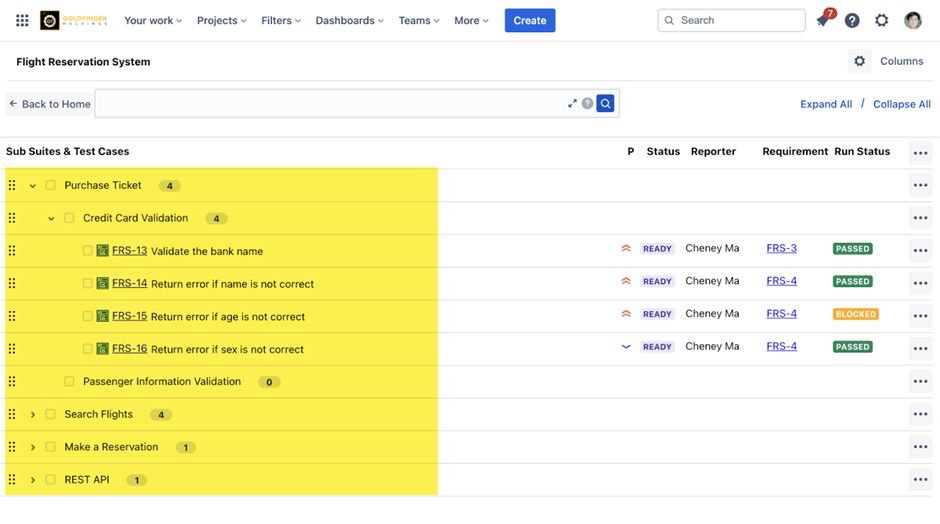940x524 pixels.
Task: Click the expand icon in the filter box
Action: coord(572,104)
